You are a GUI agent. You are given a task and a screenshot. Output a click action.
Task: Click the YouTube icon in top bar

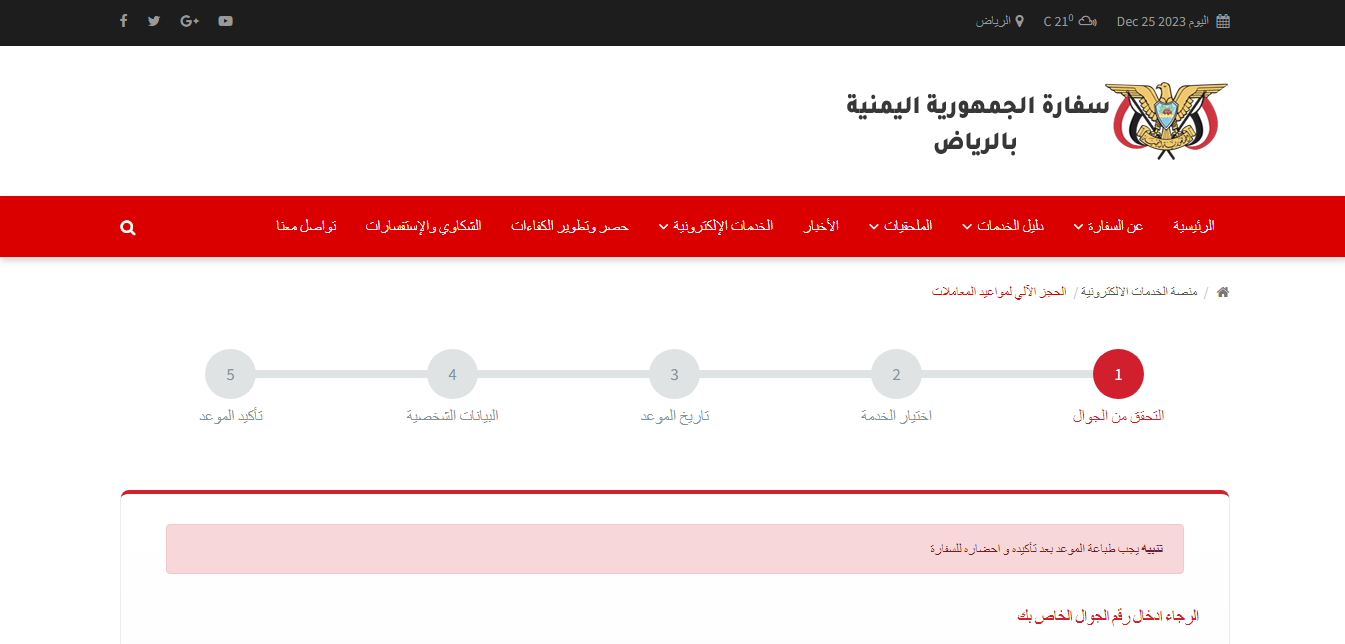pos(226,21)
